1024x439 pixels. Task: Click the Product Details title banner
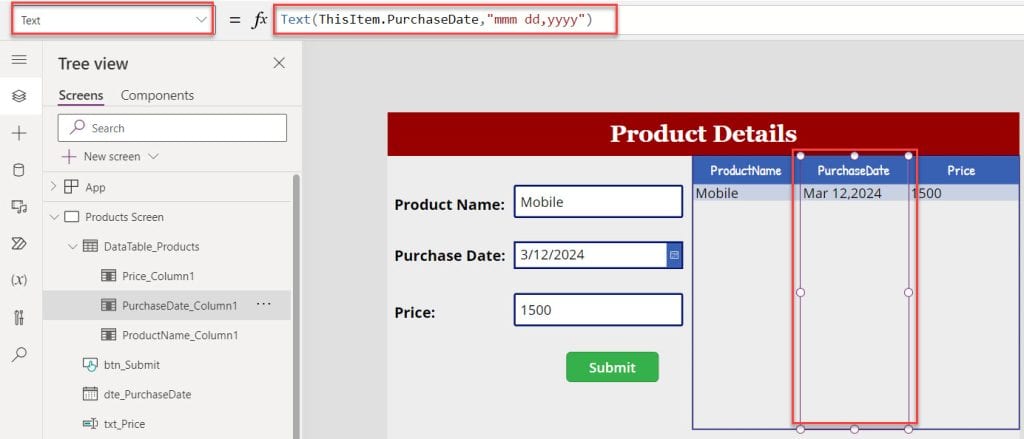coord(703,134)
